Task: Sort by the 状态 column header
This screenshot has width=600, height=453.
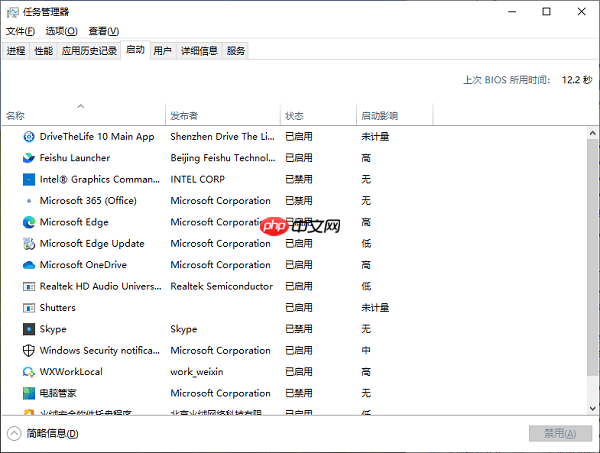Action: pyautogui.click(x=318, y=116)
